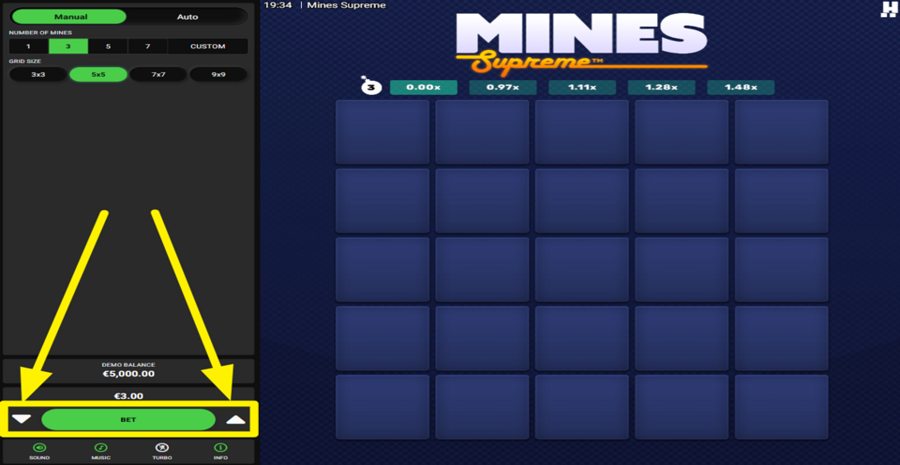Click the 1.28x multiplier chip
This screenshot has width=900, height=465.
(x=661, y=87)
